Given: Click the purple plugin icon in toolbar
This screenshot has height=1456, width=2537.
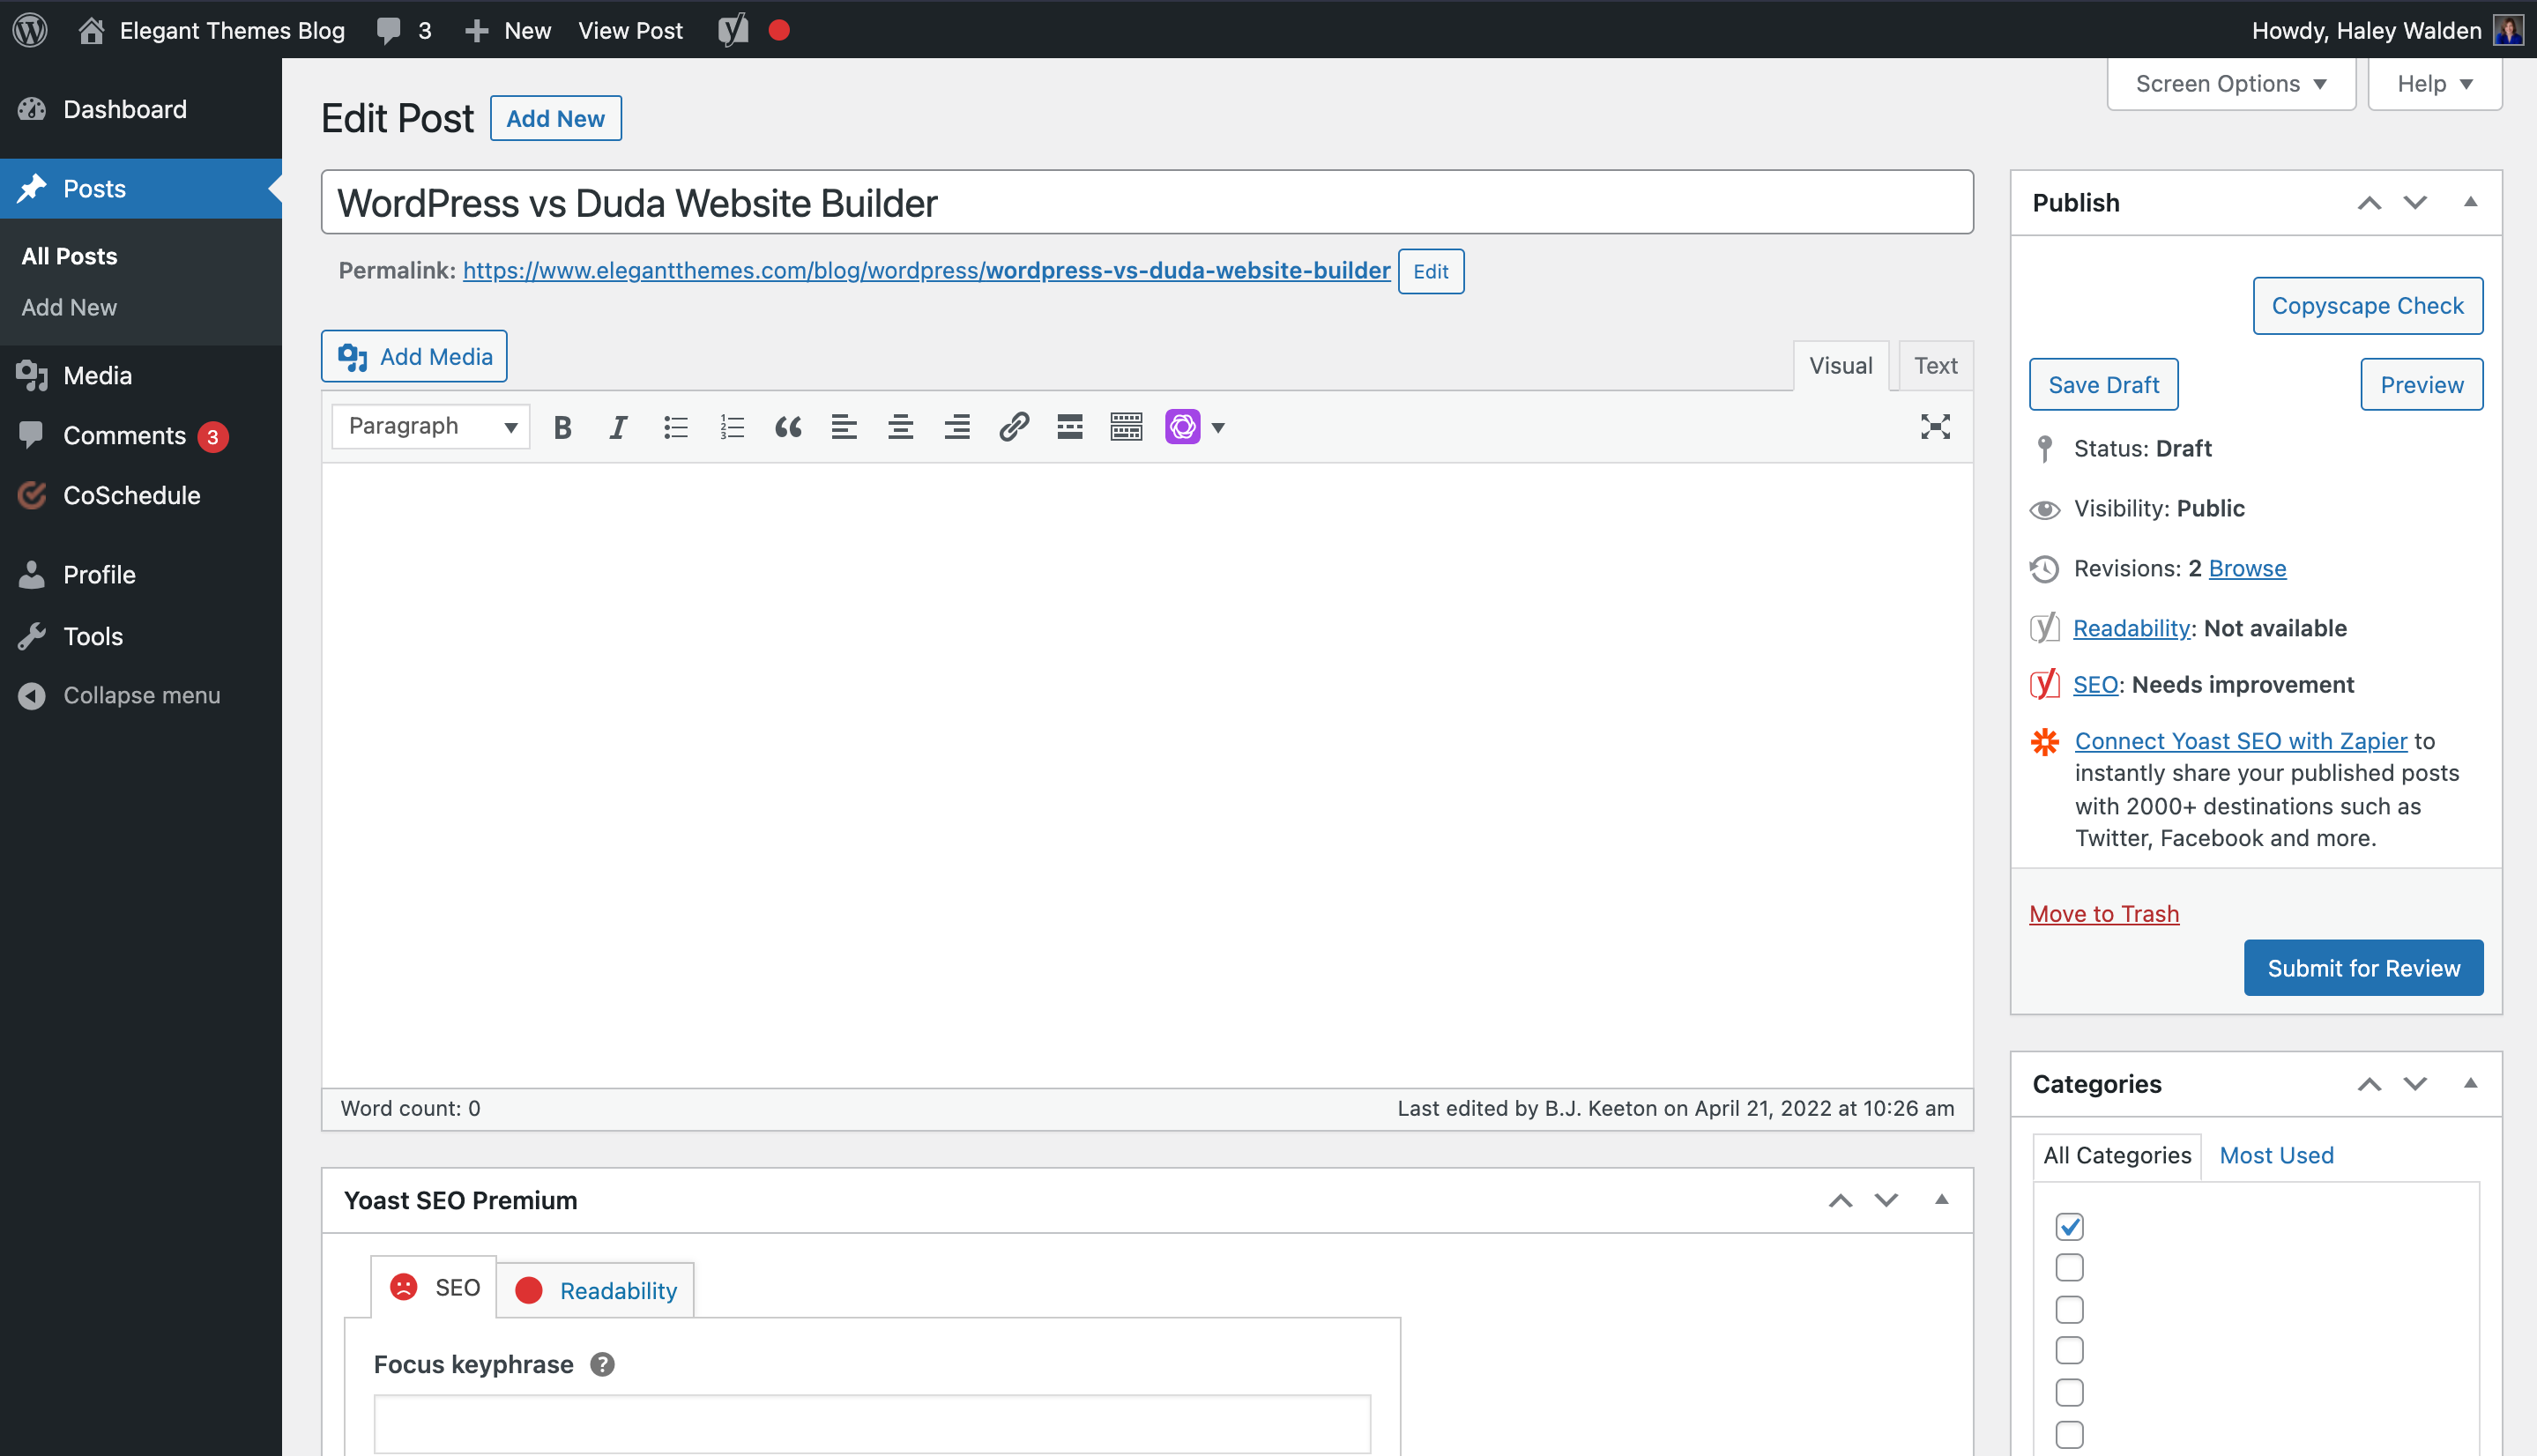Looking at the screenshot, I should click(x=1182, y=427).
